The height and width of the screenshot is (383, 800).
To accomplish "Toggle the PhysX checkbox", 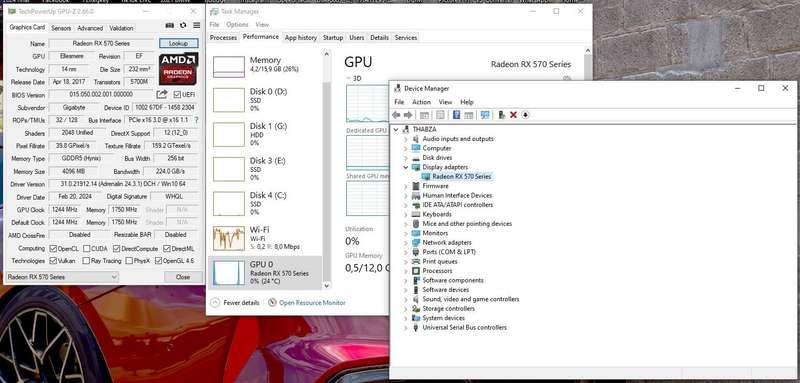I will pyautogui.click(x=128, y=261).
